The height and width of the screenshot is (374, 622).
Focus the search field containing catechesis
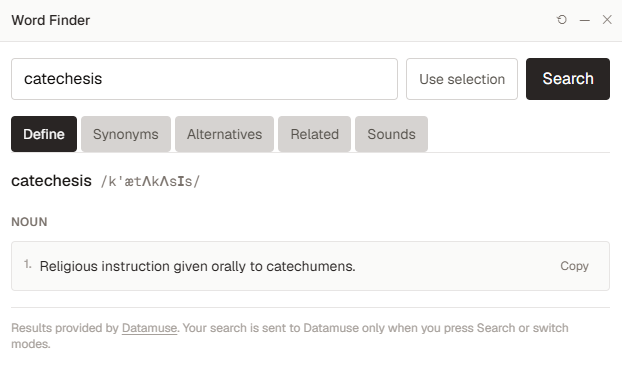204,79
